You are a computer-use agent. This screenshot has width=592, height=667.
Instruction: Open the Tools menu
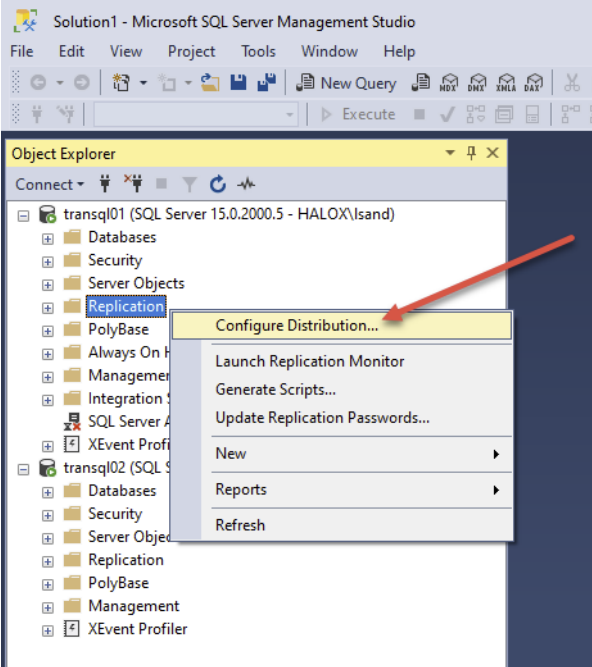[259, 51]
